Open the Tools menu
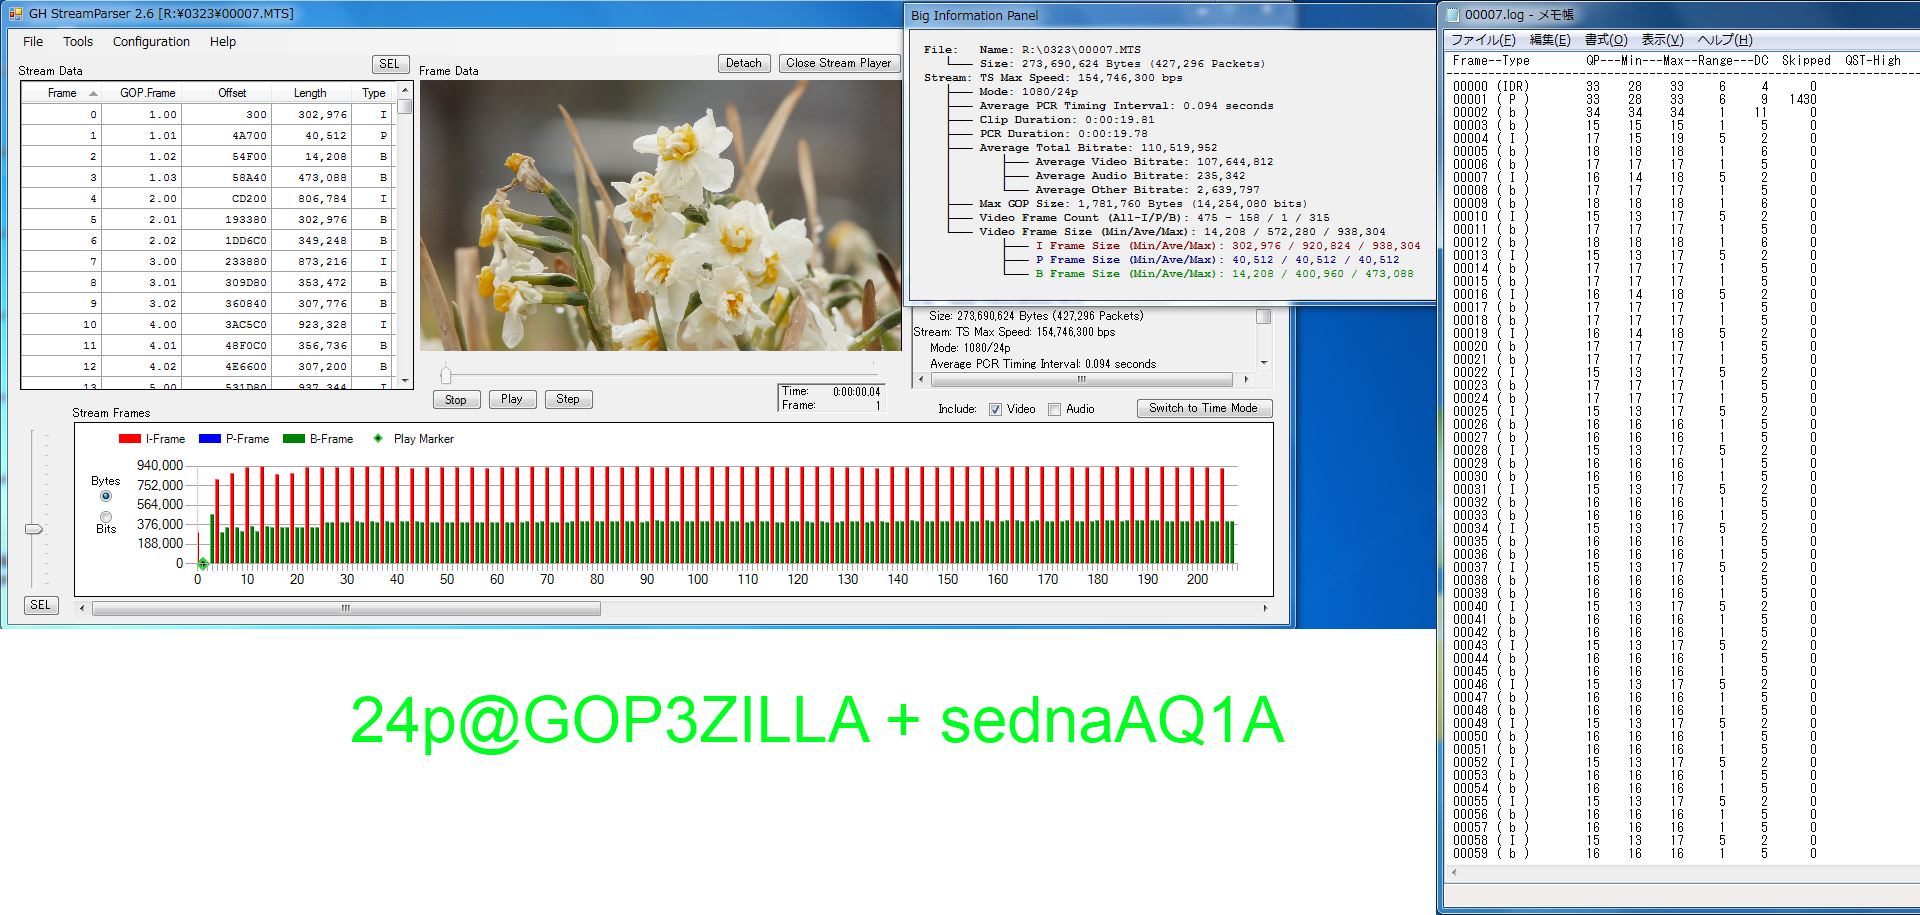 pos(78,42)
